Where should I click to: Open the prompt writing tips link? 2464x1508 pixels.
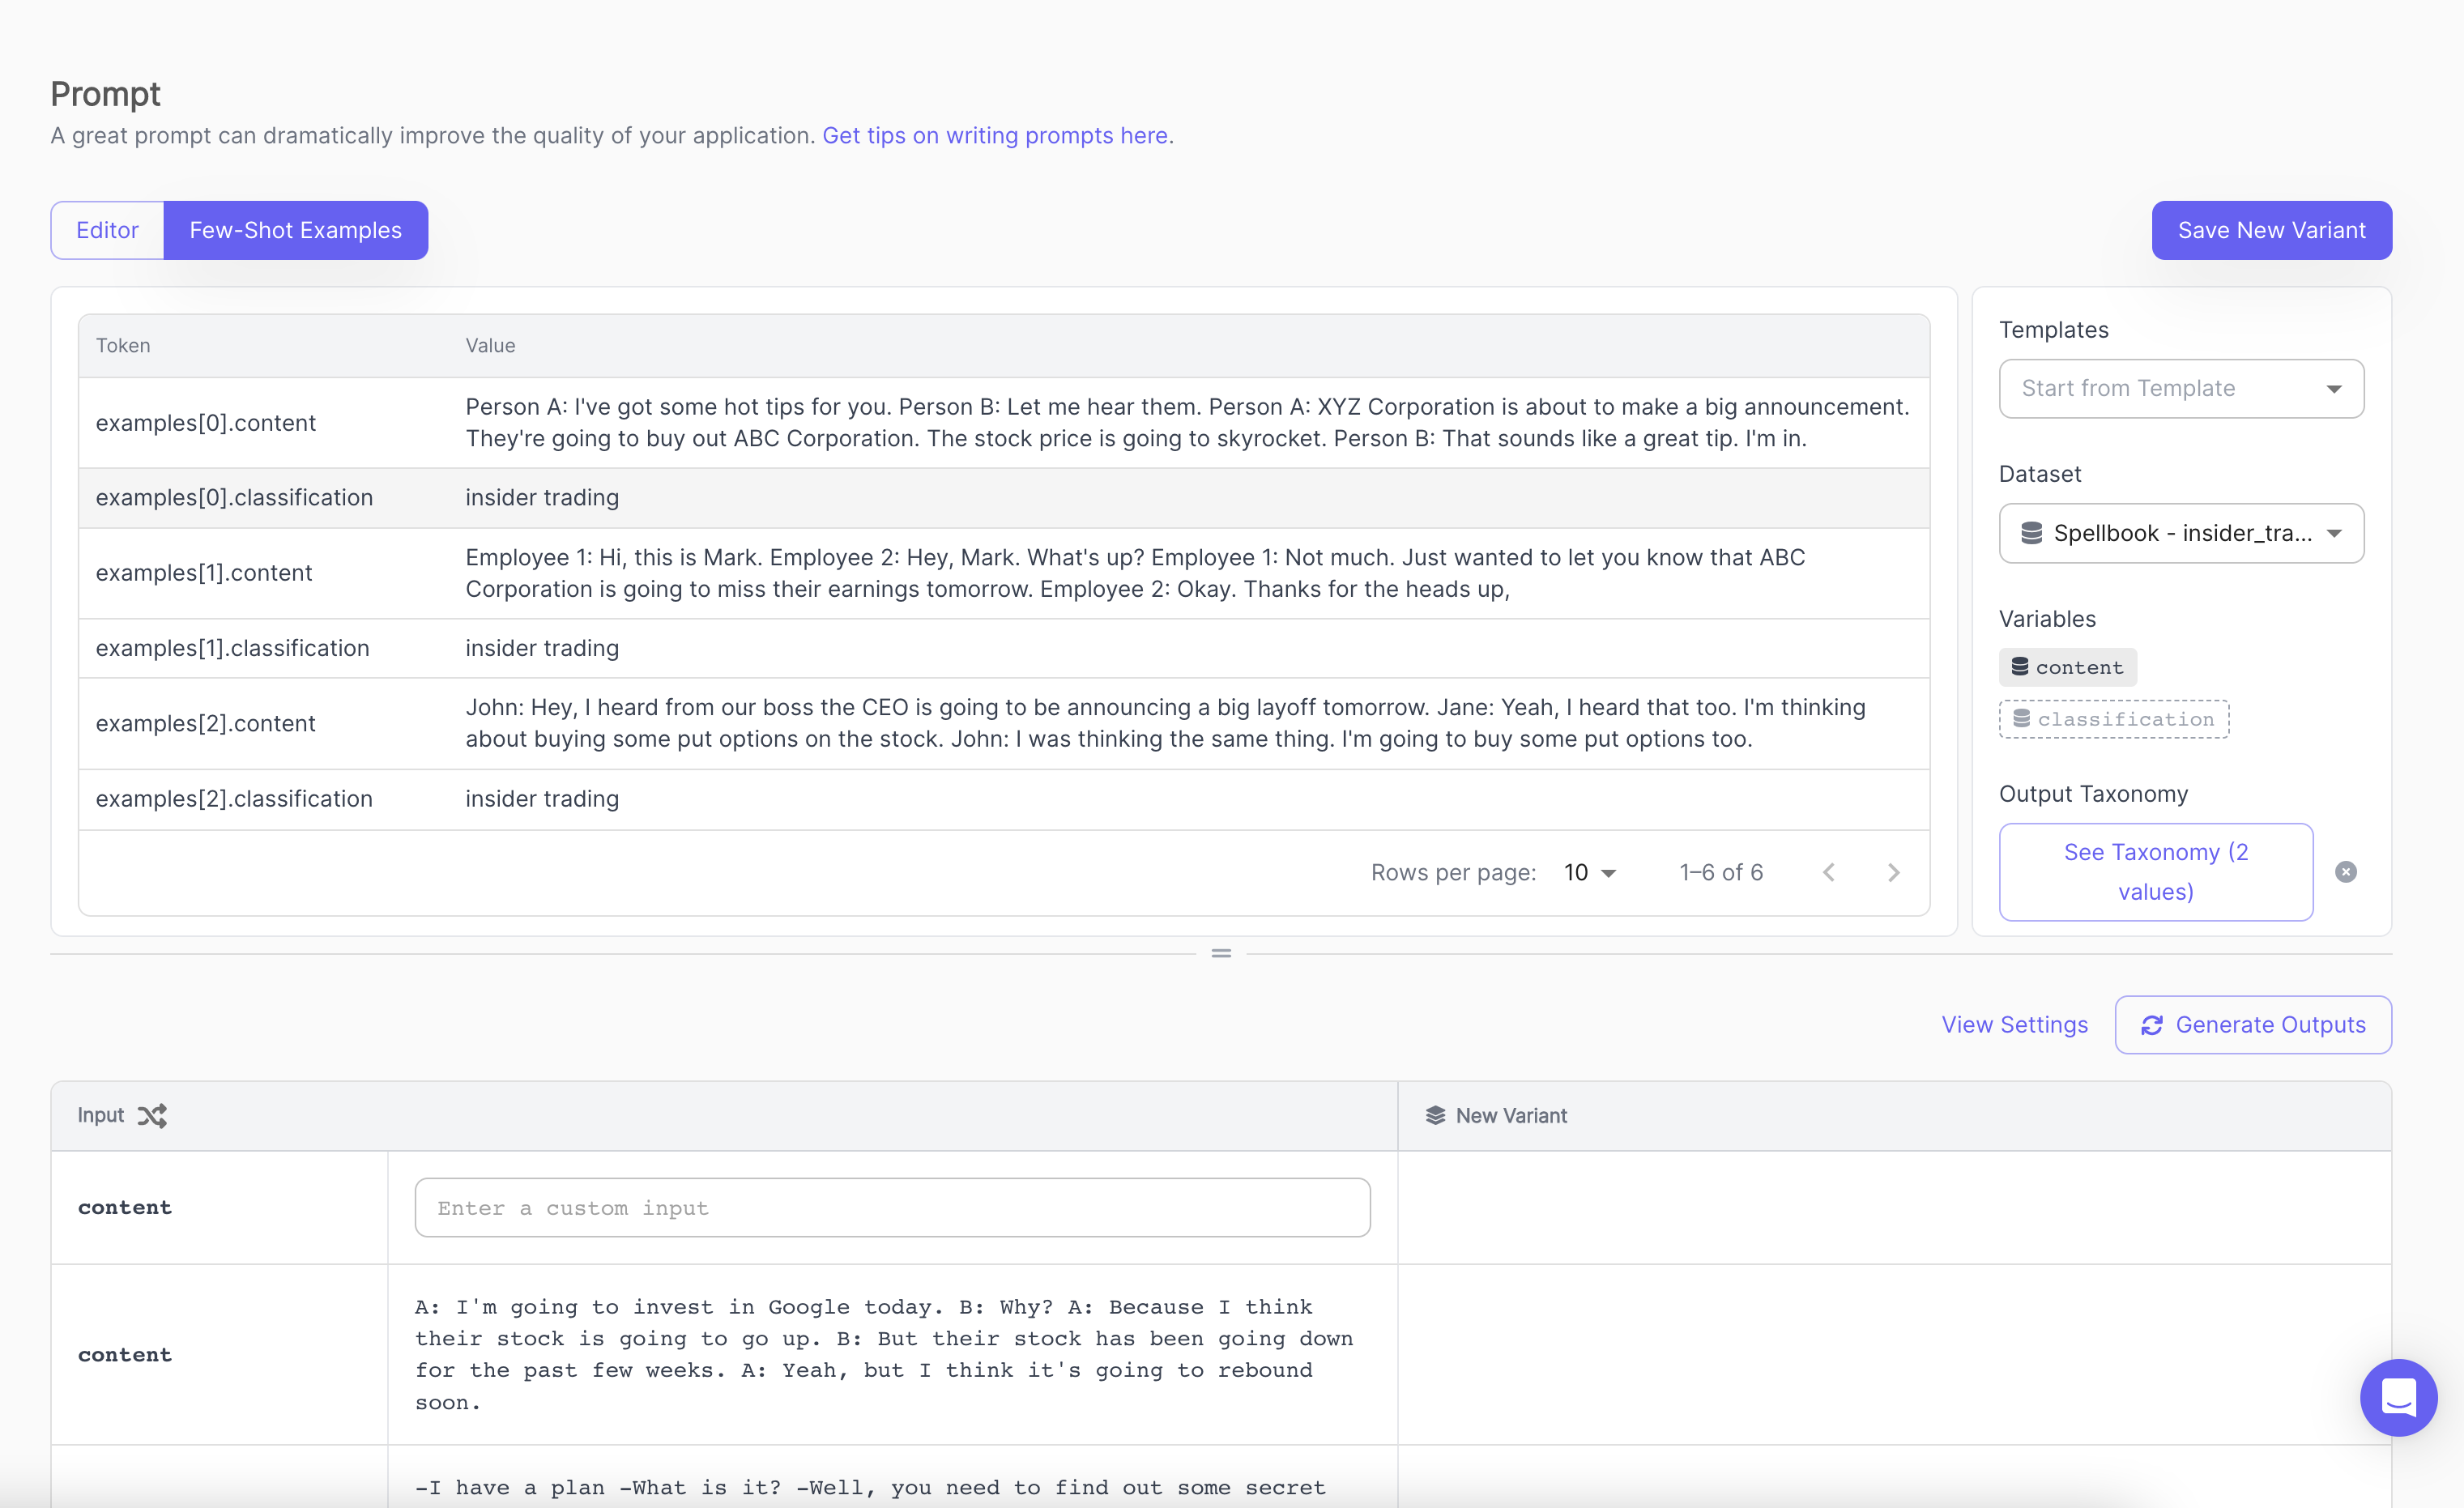[x=995, y=135]
